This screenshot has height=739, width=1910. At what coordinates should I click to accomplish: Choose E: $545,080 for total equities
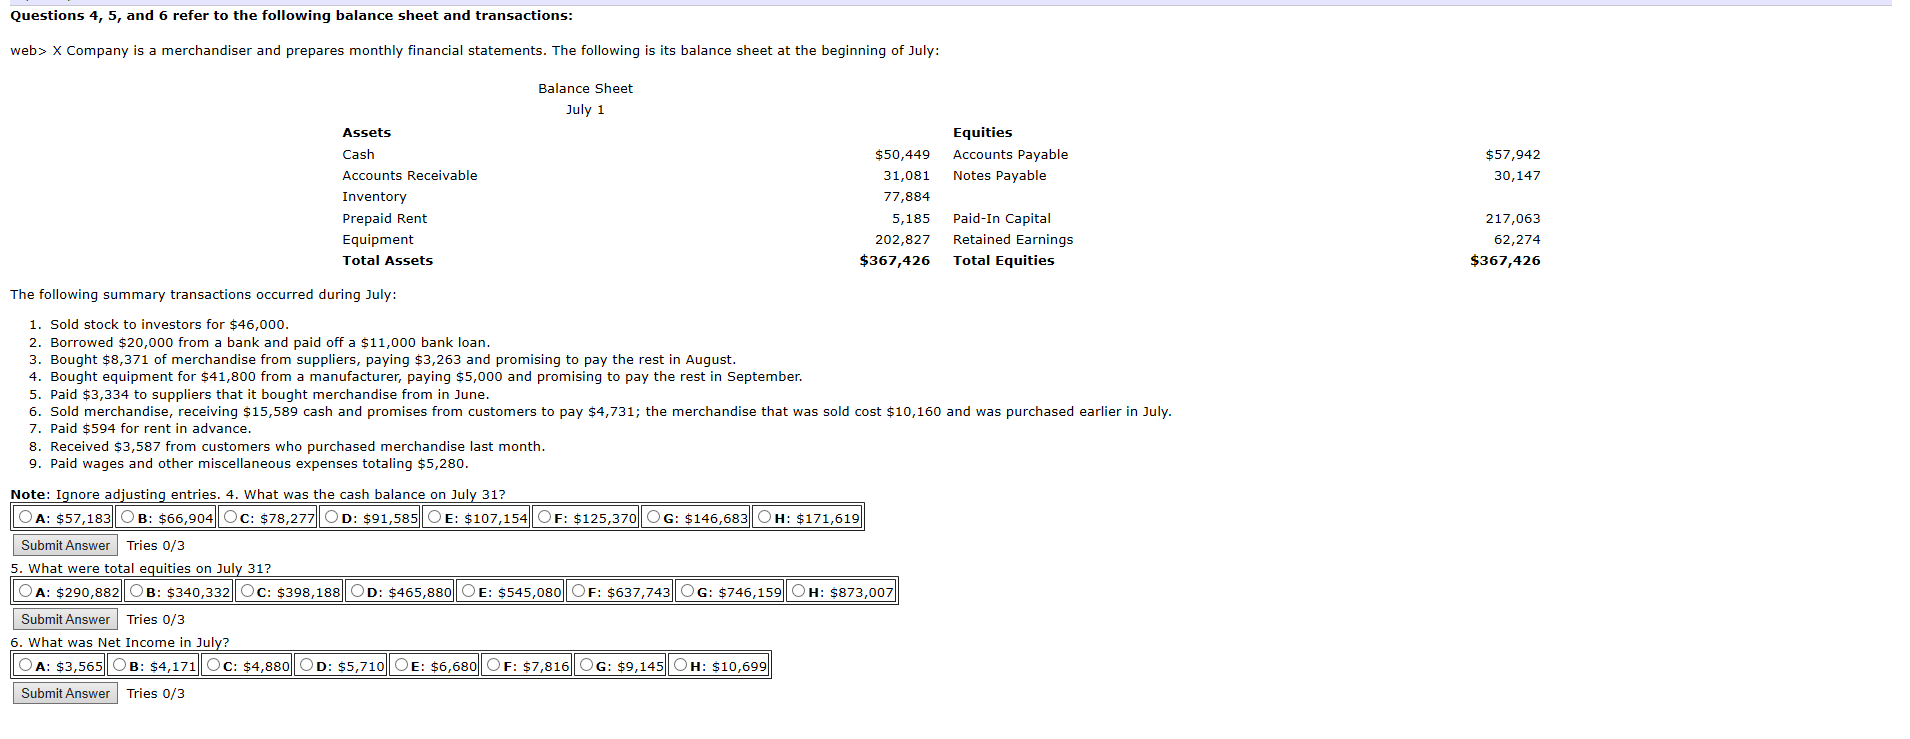click(468, 591)
